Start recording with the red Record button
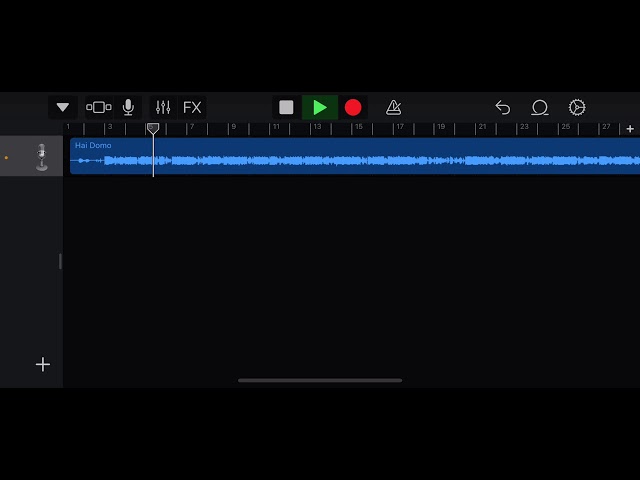The height and width of the screenshot is (480, 640). coord(353,107)
